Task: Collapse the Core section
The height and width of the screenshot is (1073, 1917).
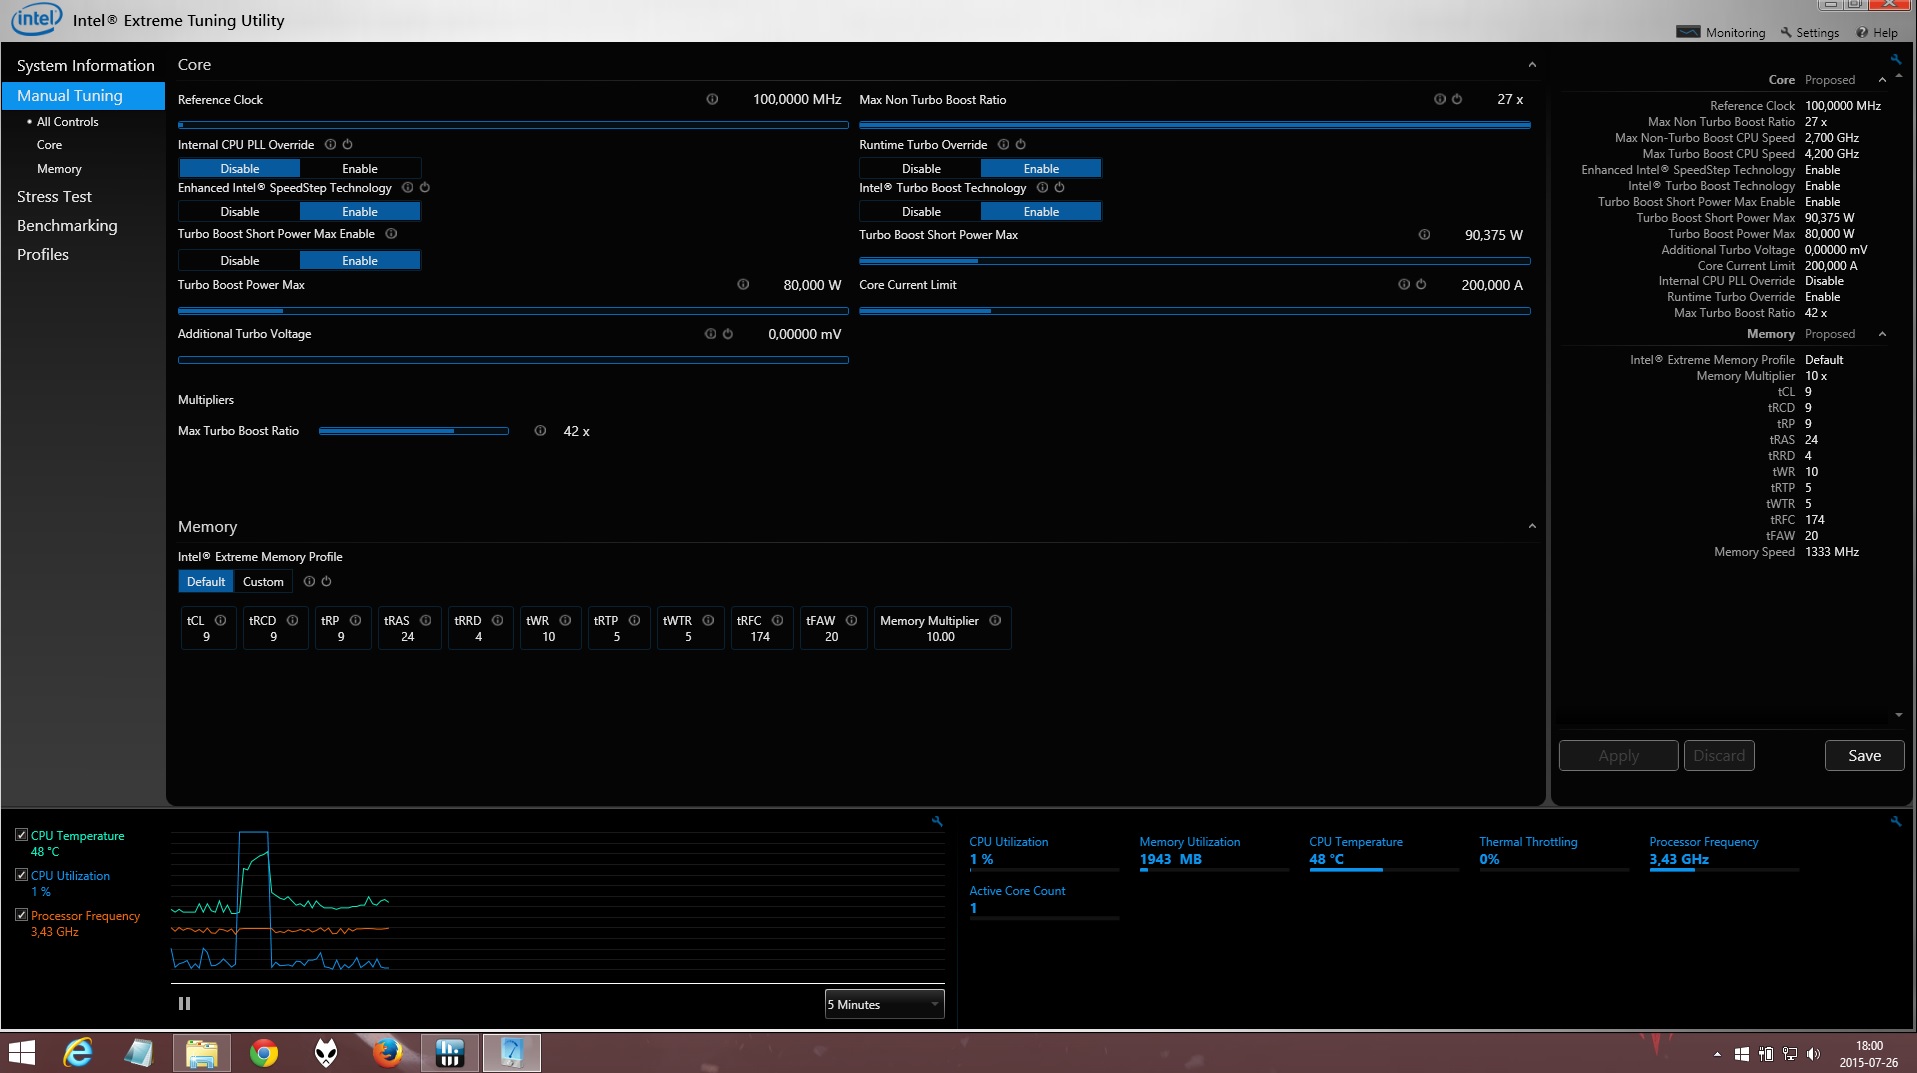Action: [x=1531, y=65]
